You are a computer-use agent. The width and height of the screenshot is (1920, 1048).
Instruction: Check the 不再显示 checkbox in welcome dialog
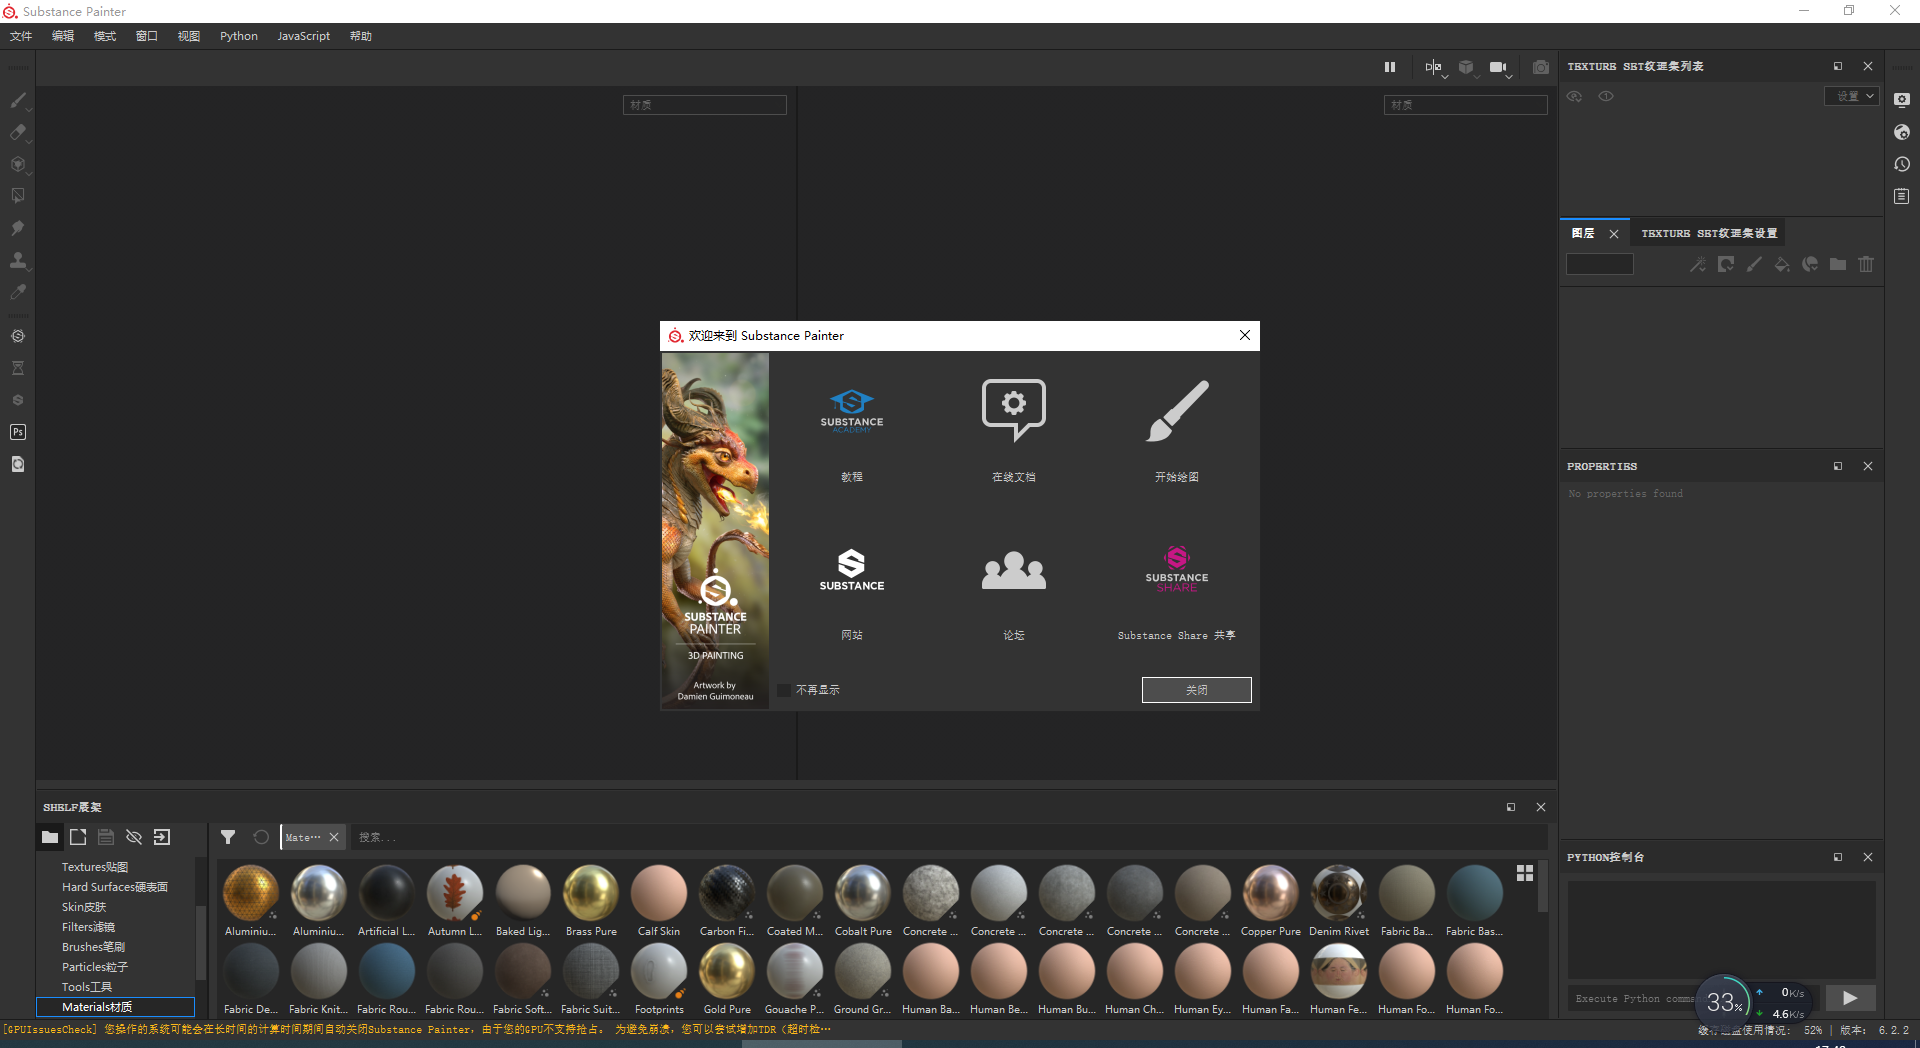(784, 690)
